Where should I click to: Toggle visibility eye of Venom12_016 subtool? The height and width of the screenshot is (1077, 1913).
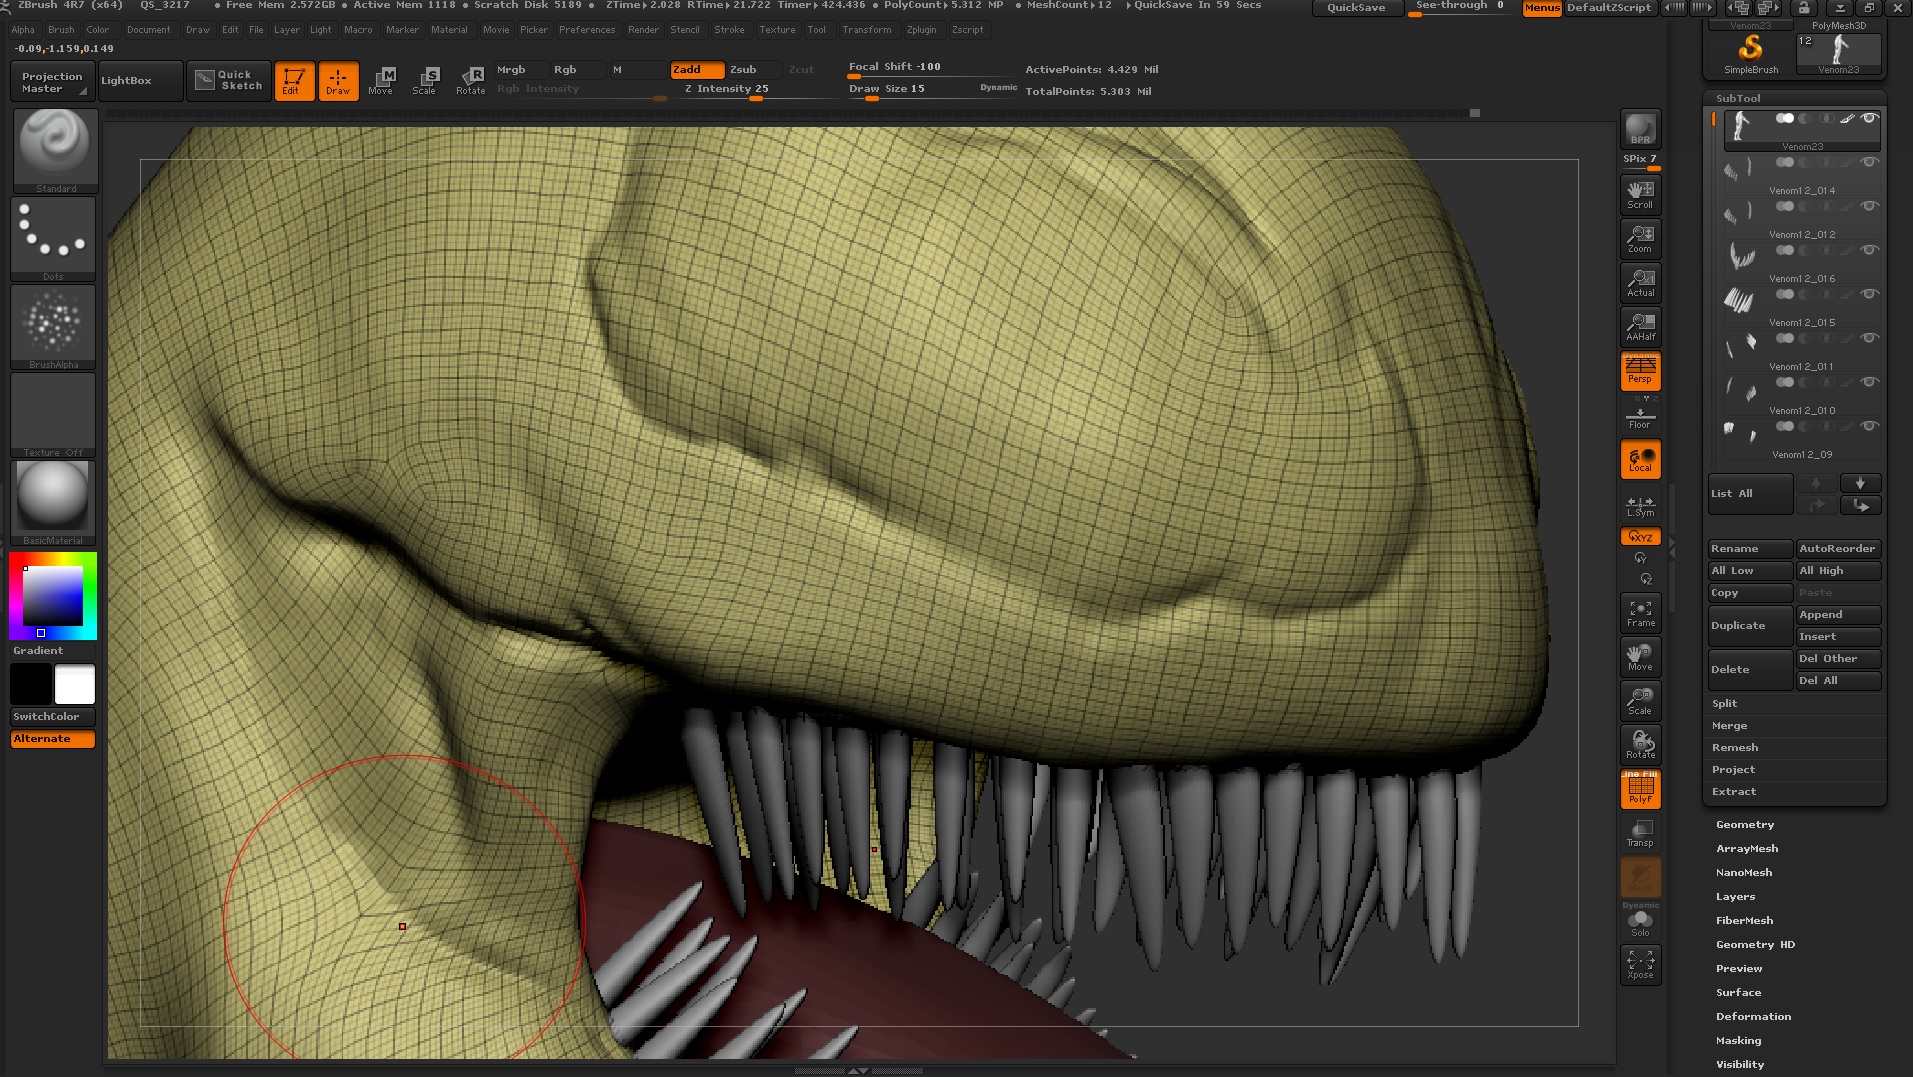[x=1869, y=250]
